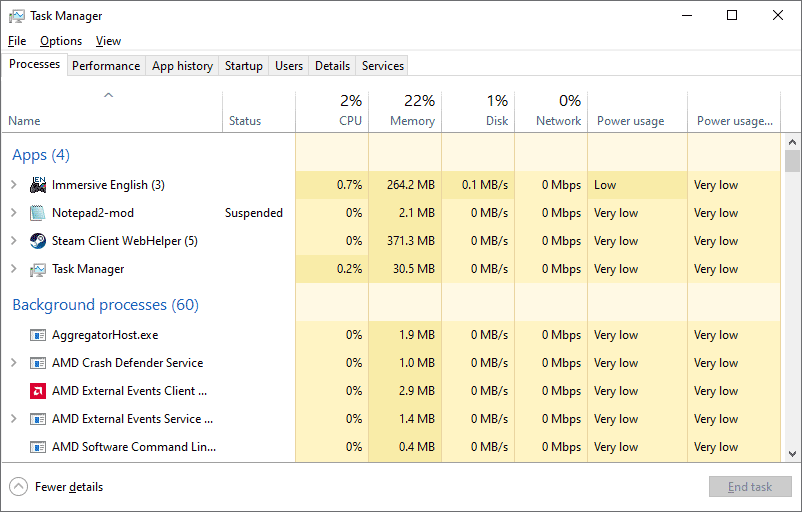The height and width of the screenshot is (512, 802).
Task: Select the AMD Crash Defender Service name
Action: [128, 363]
